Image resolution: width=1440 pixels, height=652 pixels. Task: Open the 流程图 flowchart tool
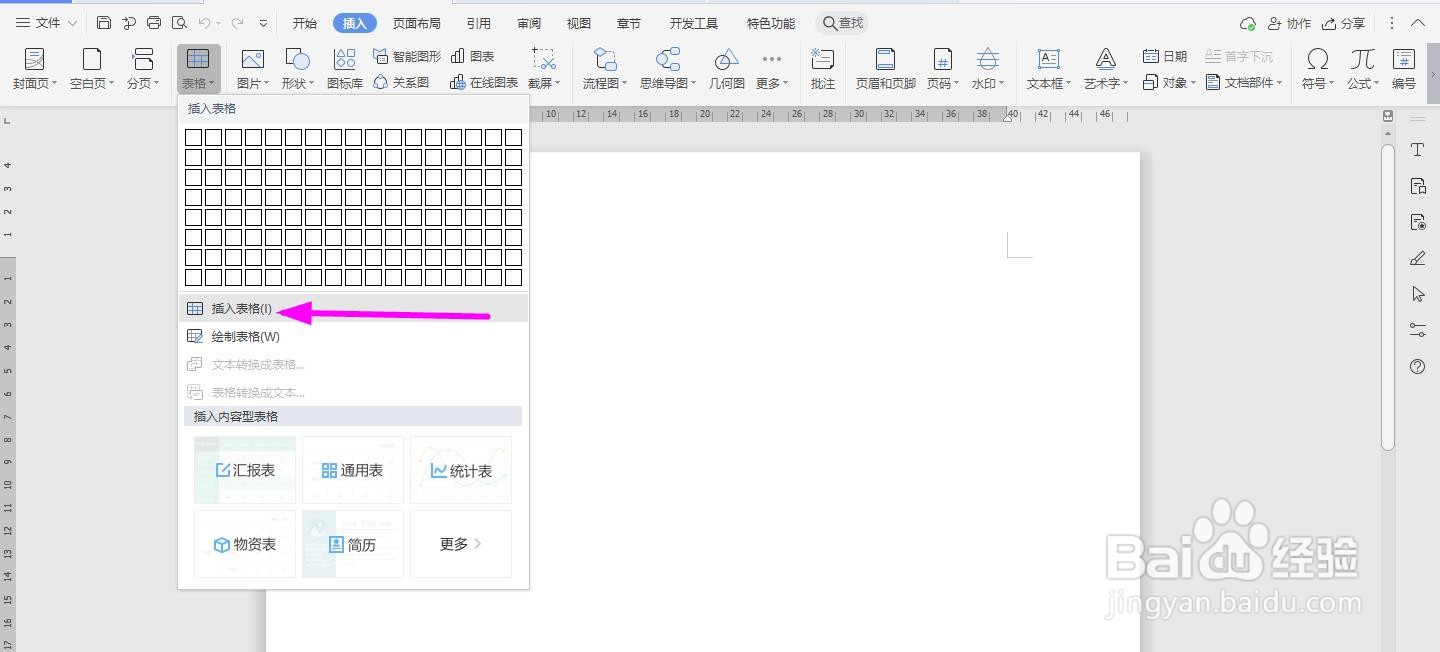click(603, 68)
